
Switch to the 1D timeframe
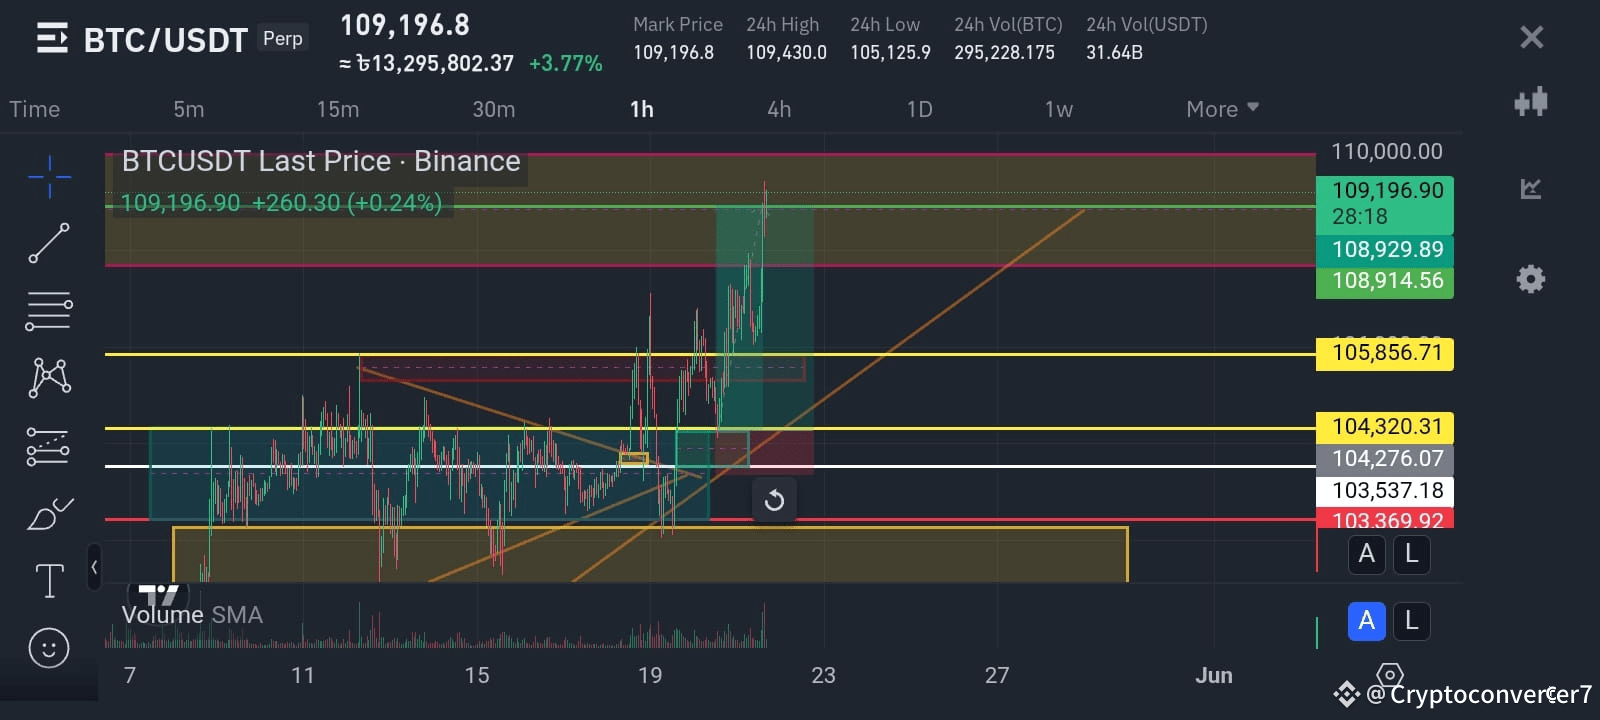point(919,109)
